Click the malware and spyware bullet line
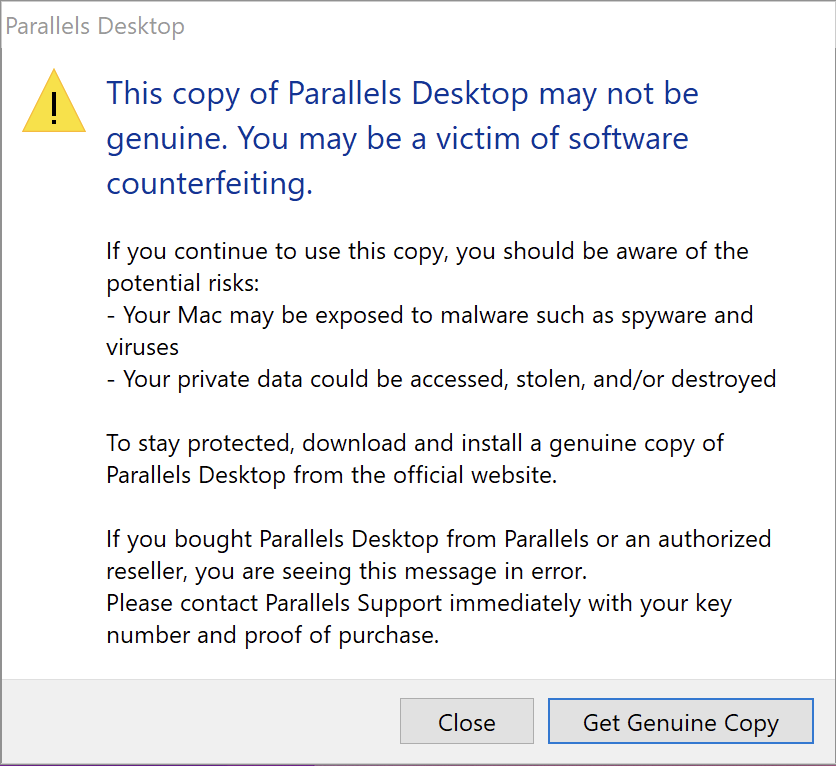The image size is (836, 766). (430, 315)
